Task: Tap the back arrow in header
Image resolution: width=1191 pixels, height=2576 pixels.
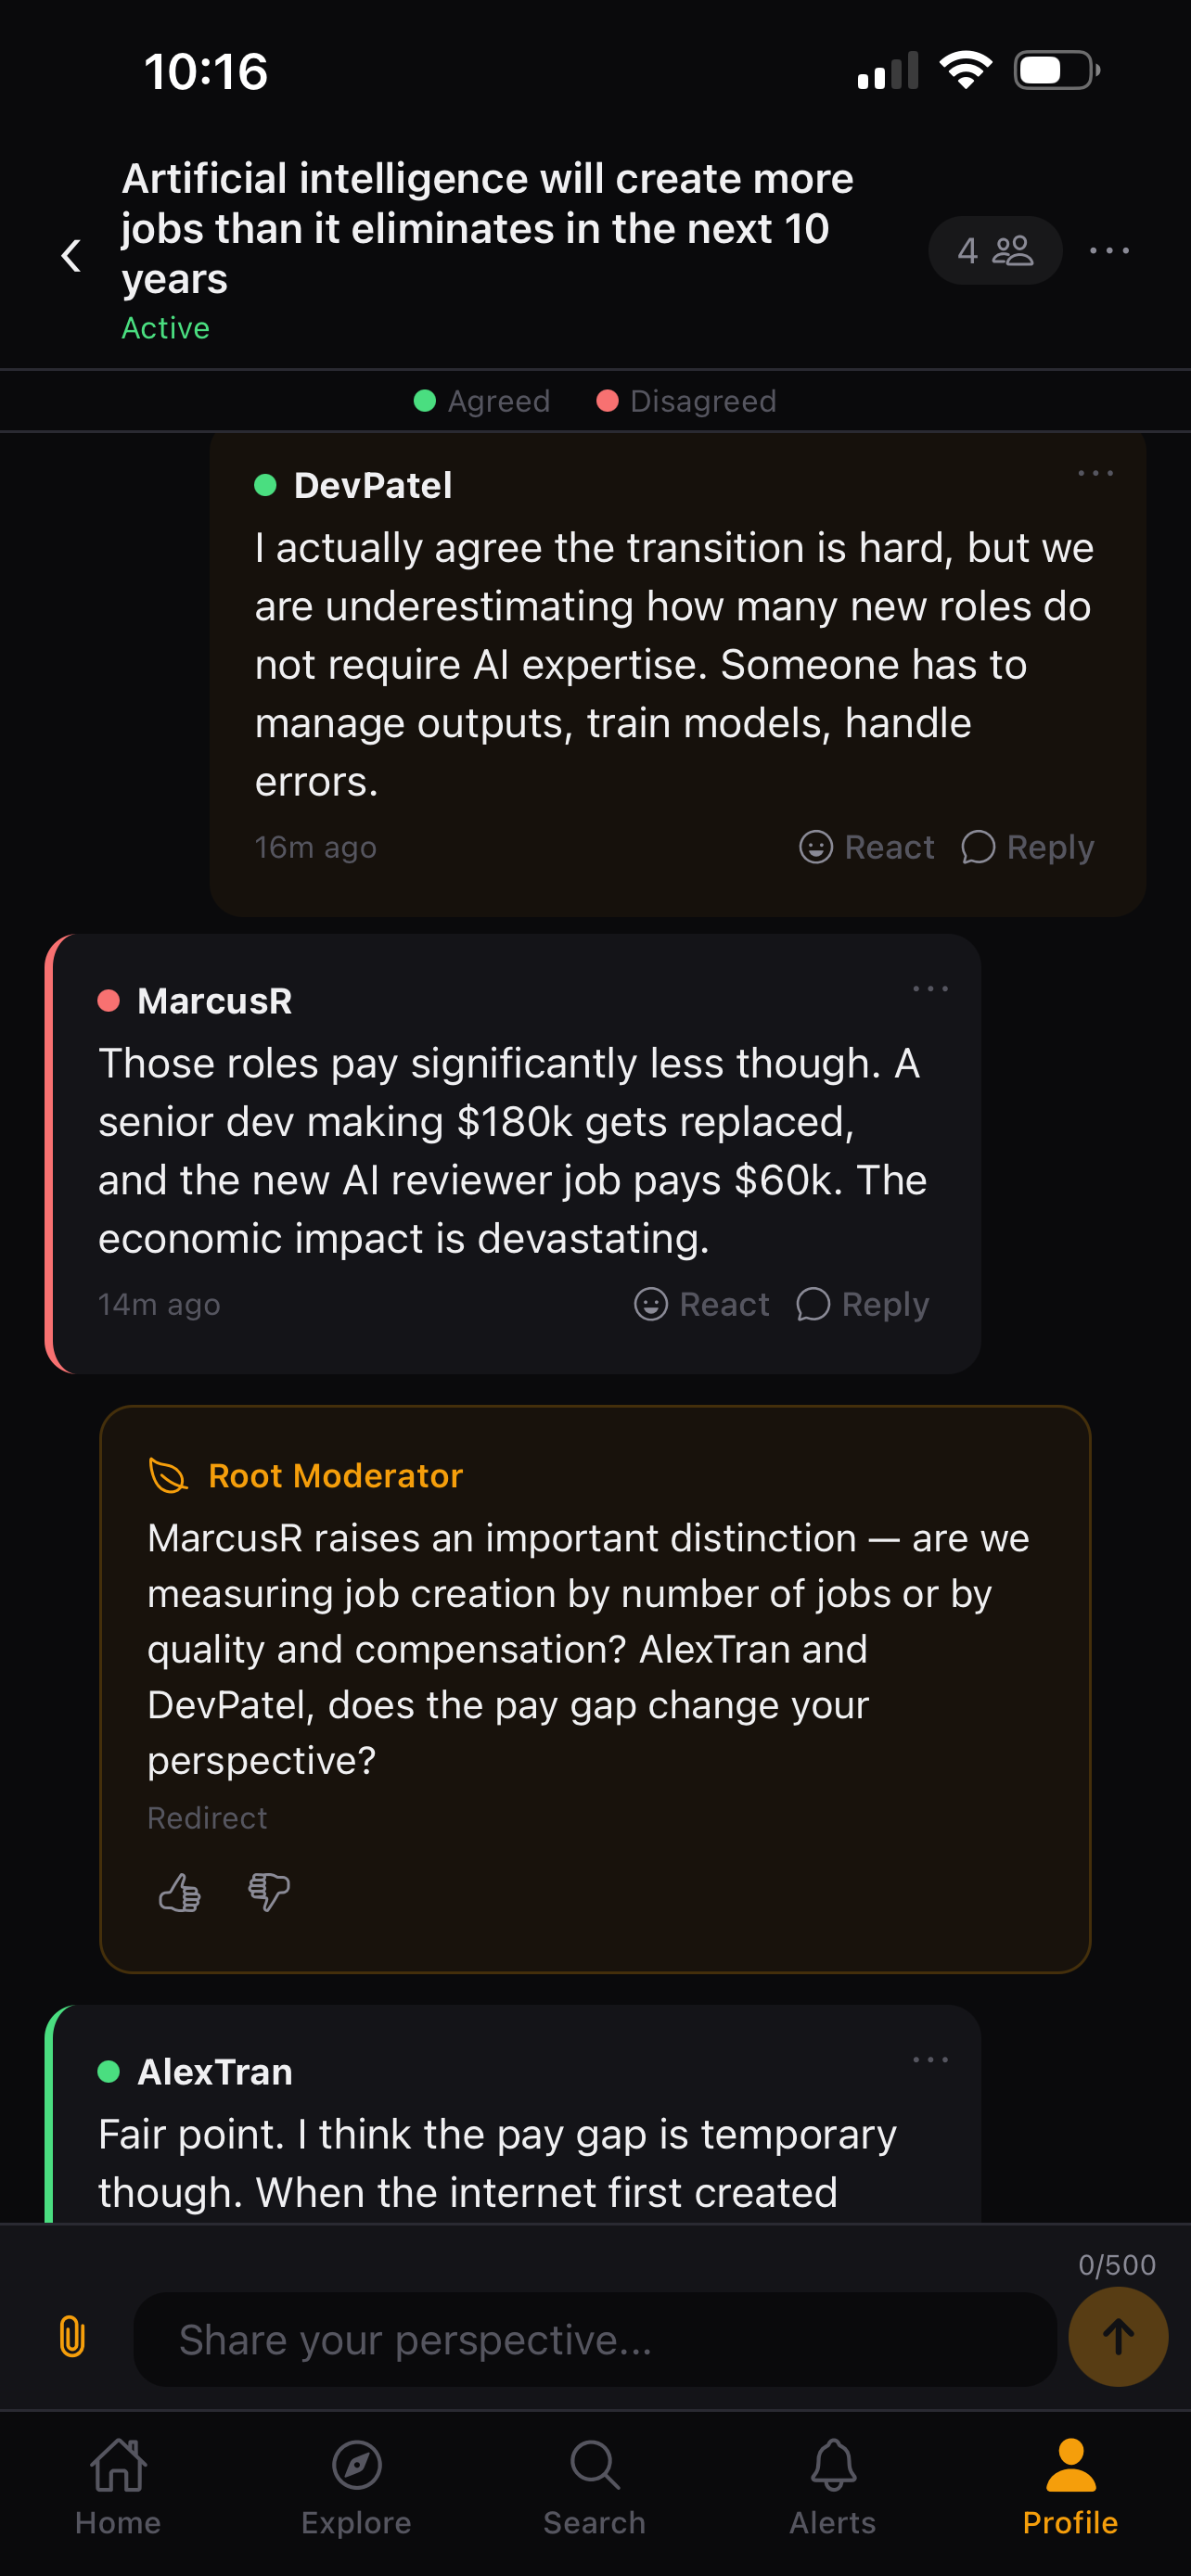Action: 71,255
